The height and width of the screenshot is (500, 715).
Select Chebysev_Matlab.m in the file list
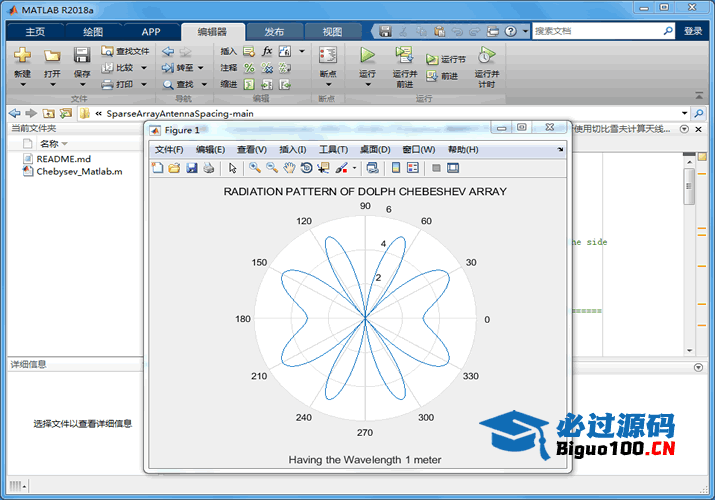point(79,171)
